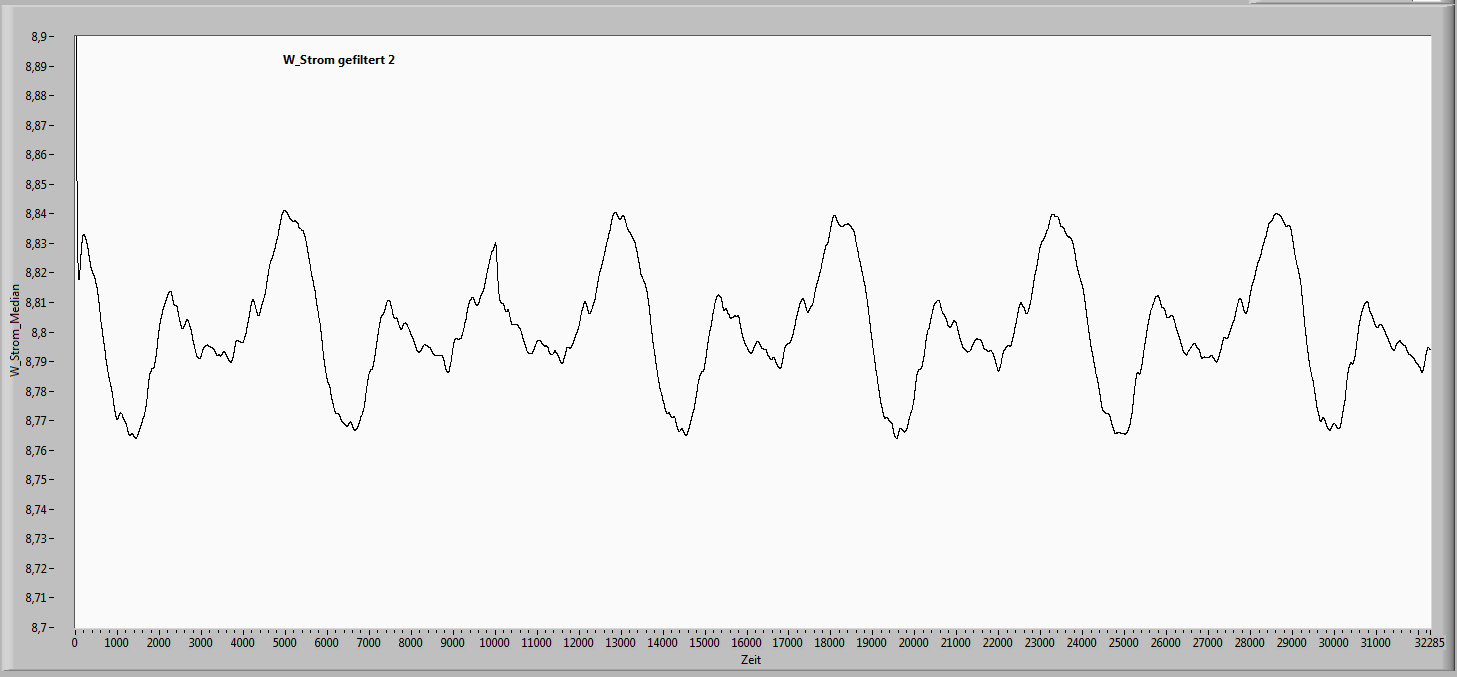Image resolution: width=1457 pixels, height=677 pixels.
Task: Click X-axis tick label 15000
Action: click(x=705, y=643)
